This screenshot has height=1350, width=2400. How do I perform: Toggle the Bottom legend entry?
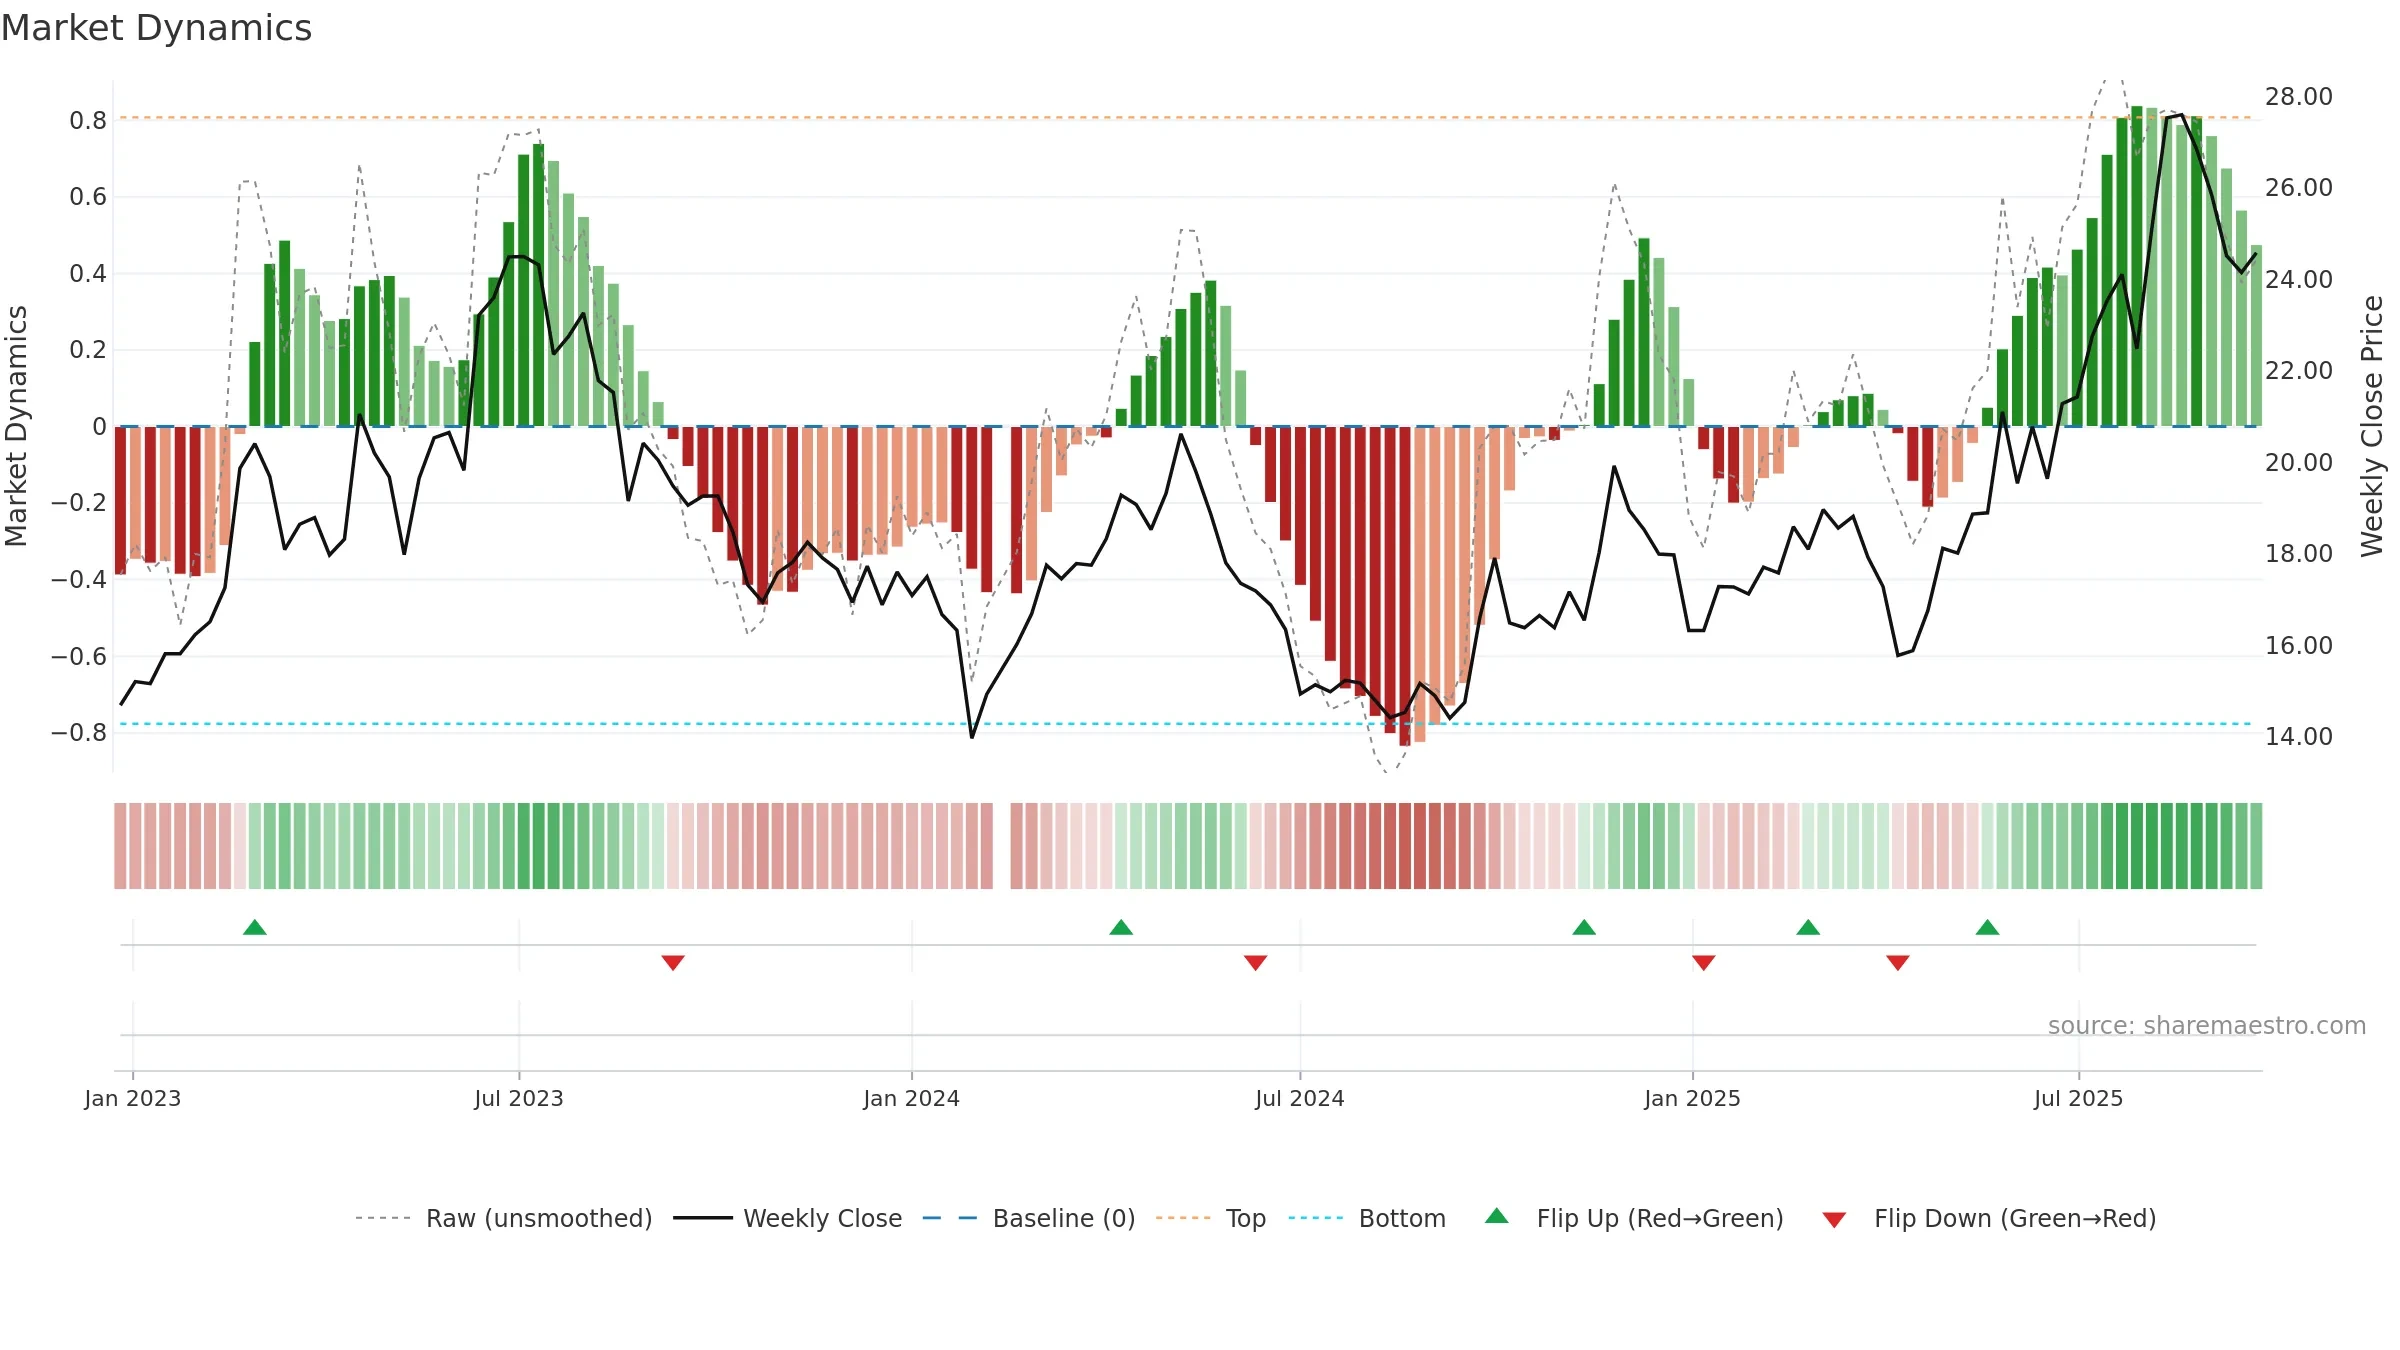pyautogui.click(x=1367, y=1218)
